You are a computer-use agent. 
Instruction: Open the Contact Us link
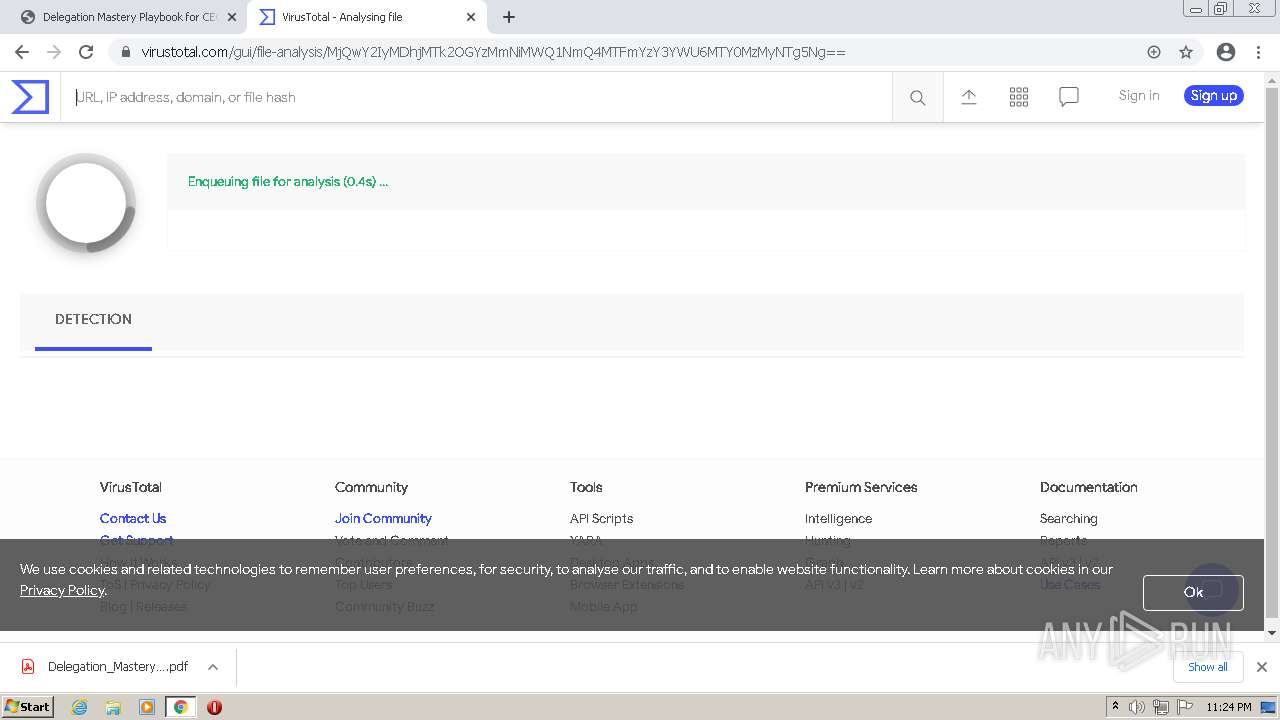pos(133,518)
